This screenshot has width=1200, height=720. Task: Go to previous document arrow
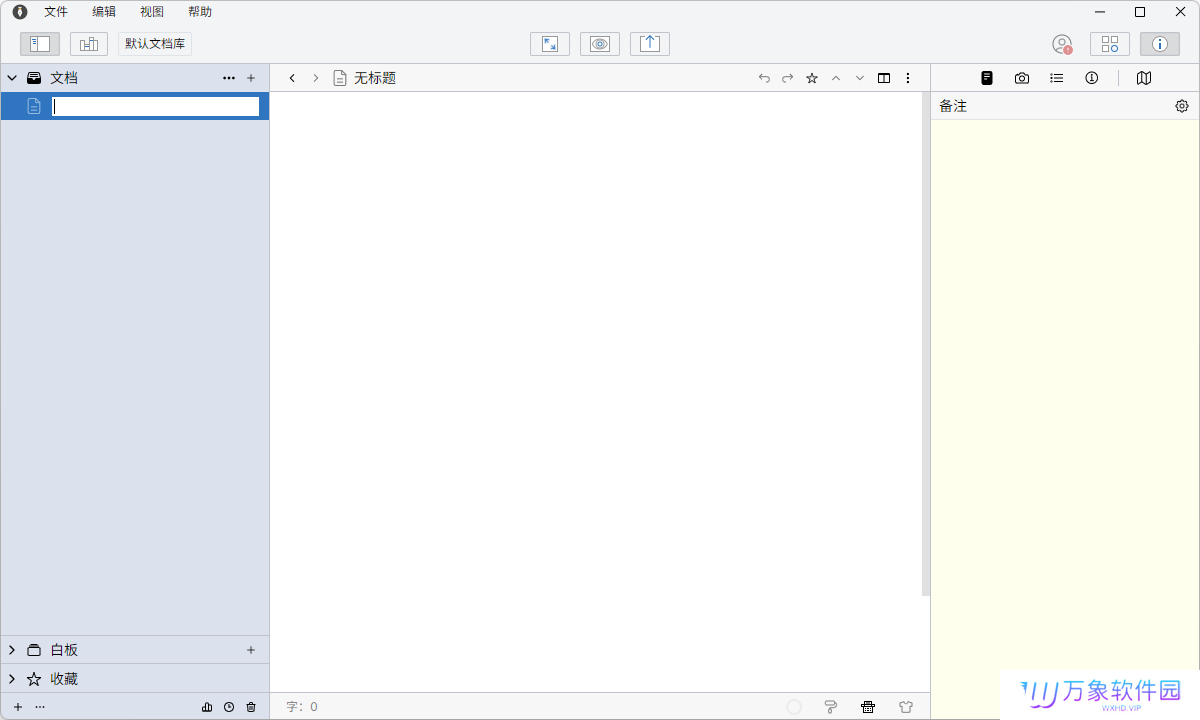pyautogui.click(x=836, y=78)
